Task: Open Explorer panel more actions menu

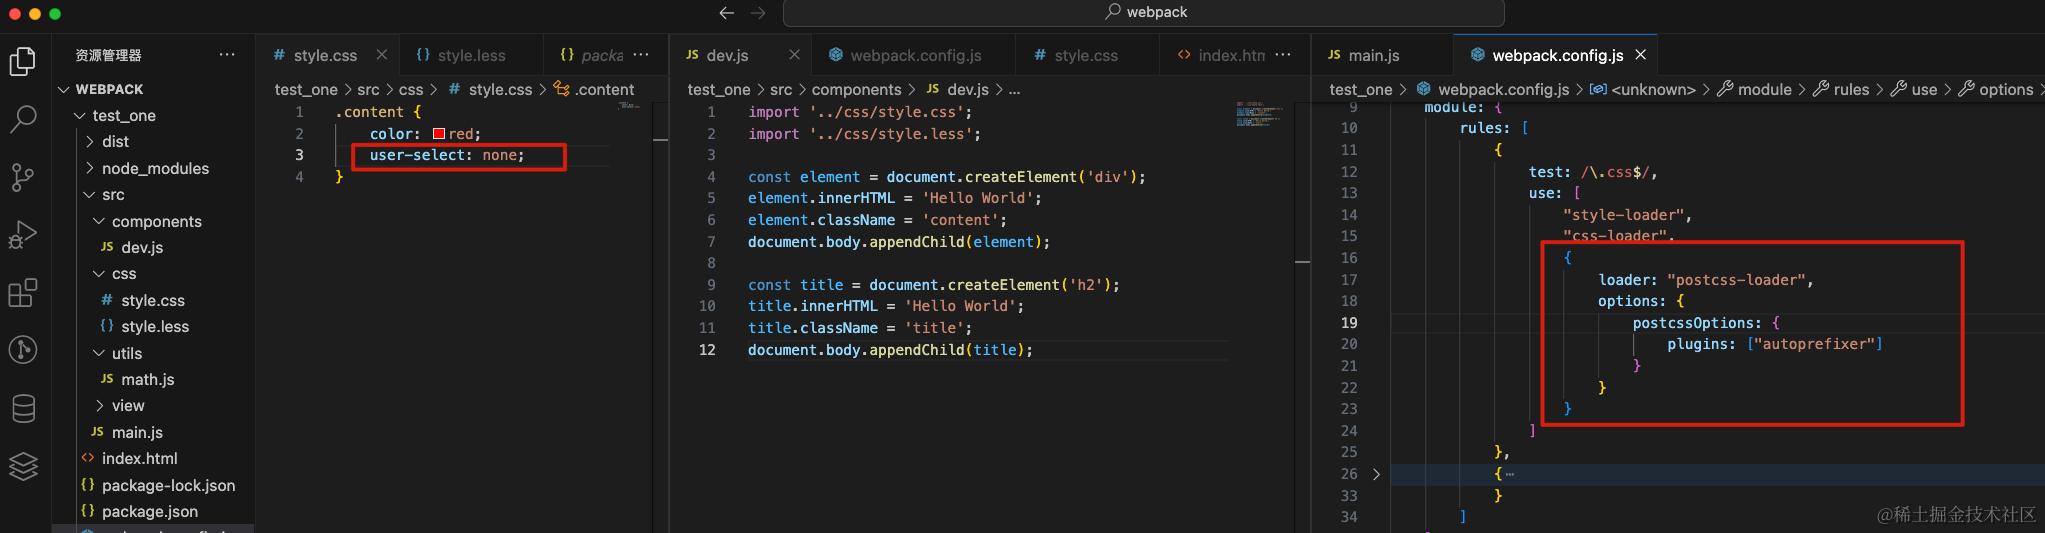Action: coord(227,55)
